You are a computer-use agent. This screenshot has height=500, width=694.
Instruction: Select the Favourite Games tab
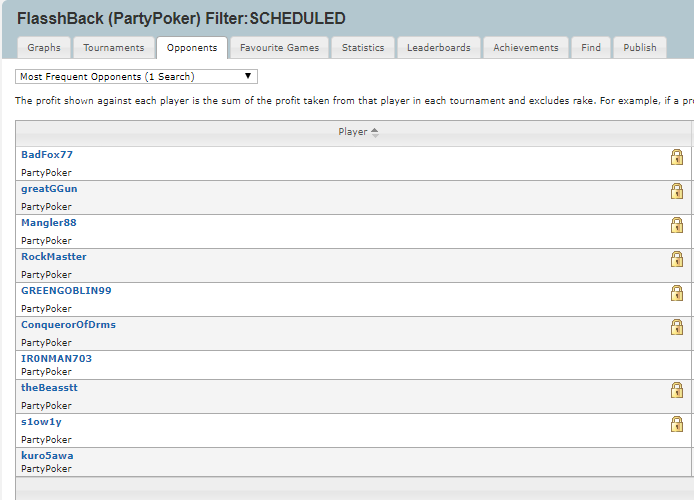coord(279,47)
